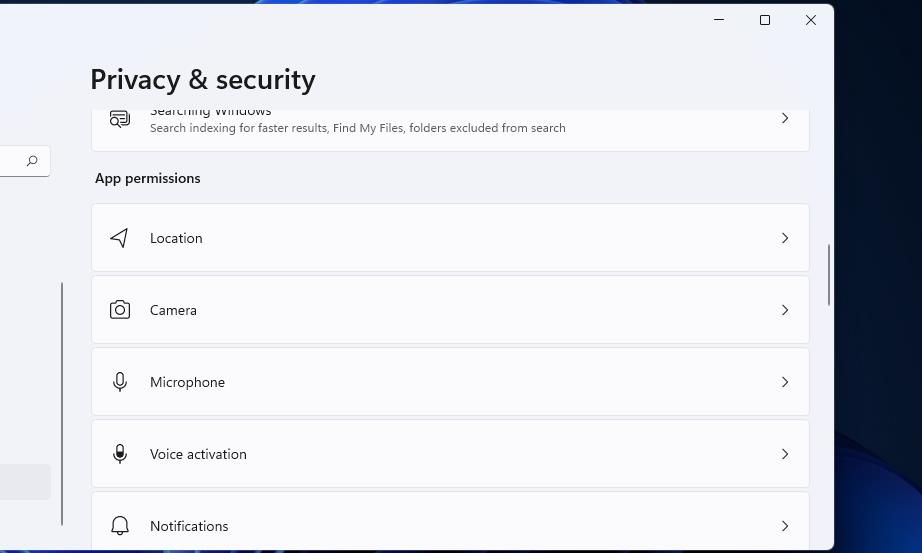Expand the Voice activation row chevron
This screenshot has height=553, width=922.
click(785, 454)
